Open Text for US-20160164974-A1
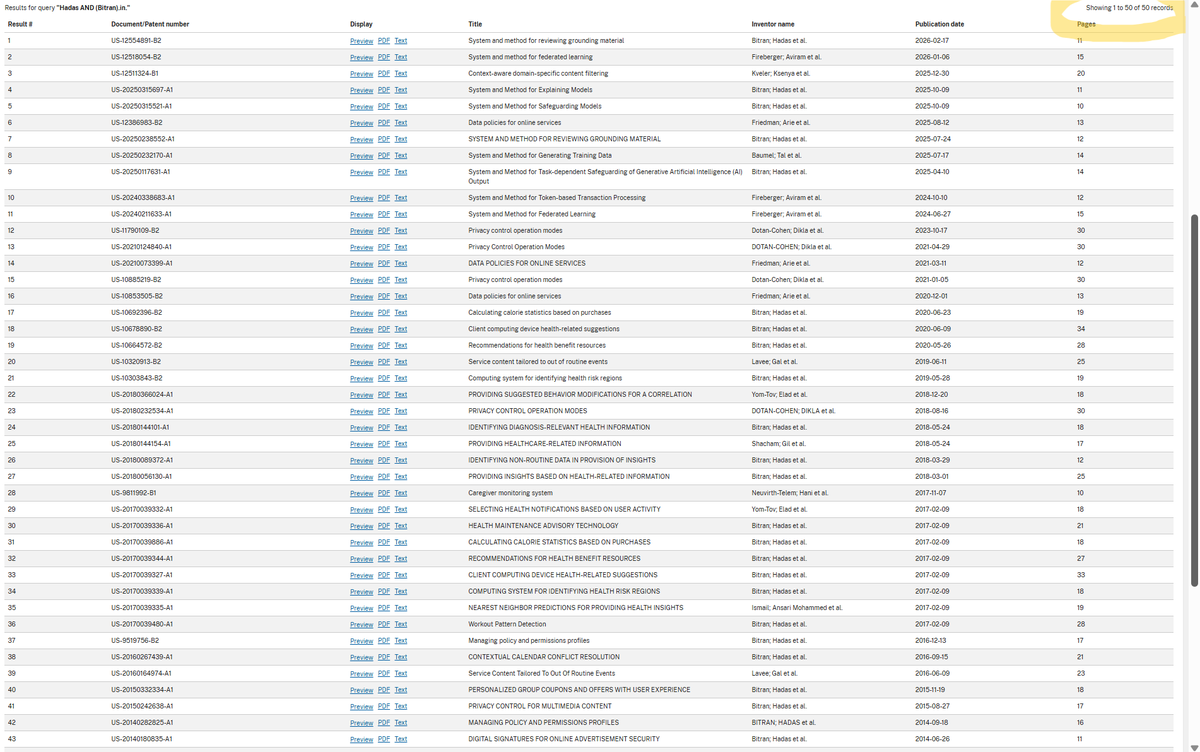 coord(401,674)
